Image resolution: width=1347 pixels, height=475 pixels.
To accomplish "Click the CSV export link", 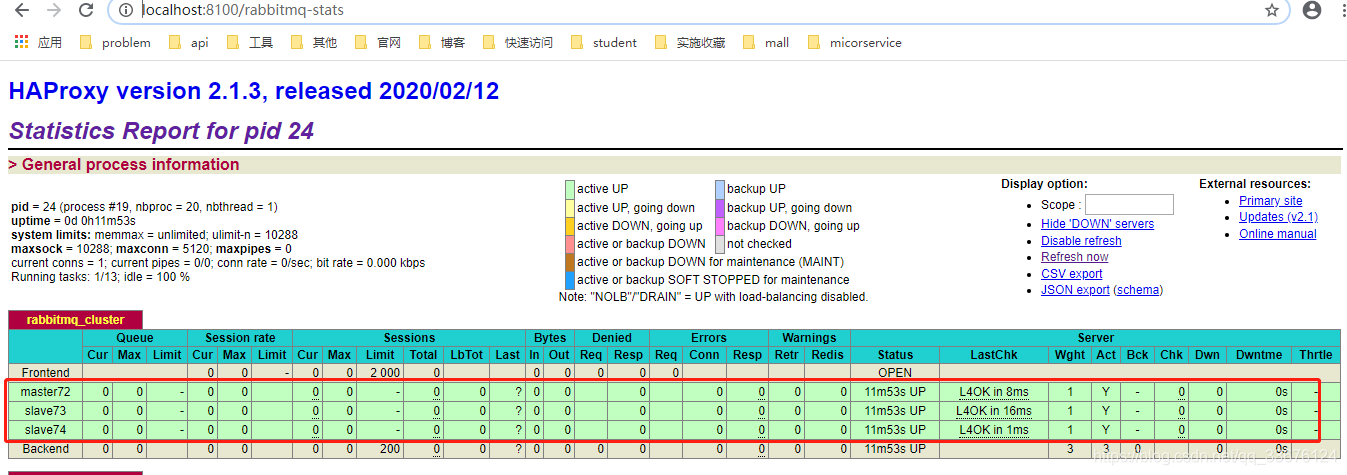I will click(1071, 274).
